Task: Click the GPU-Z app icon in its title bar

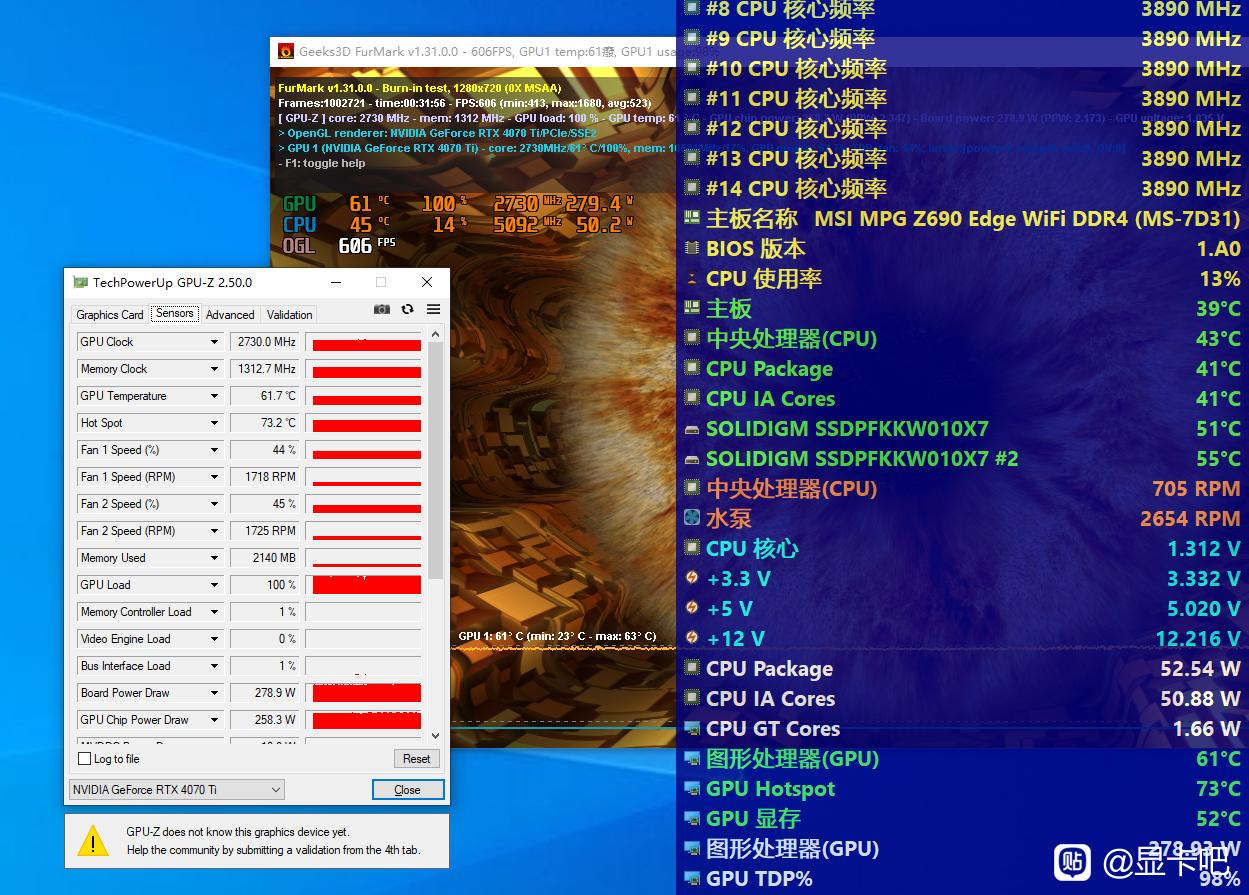Action: pos(81,283)
